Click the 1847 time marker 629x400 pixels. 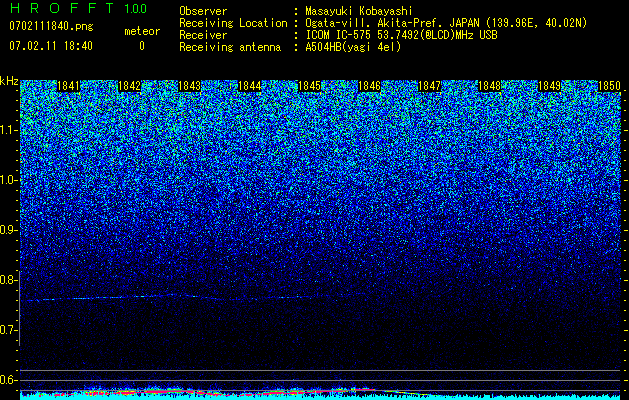pos(429,86)
